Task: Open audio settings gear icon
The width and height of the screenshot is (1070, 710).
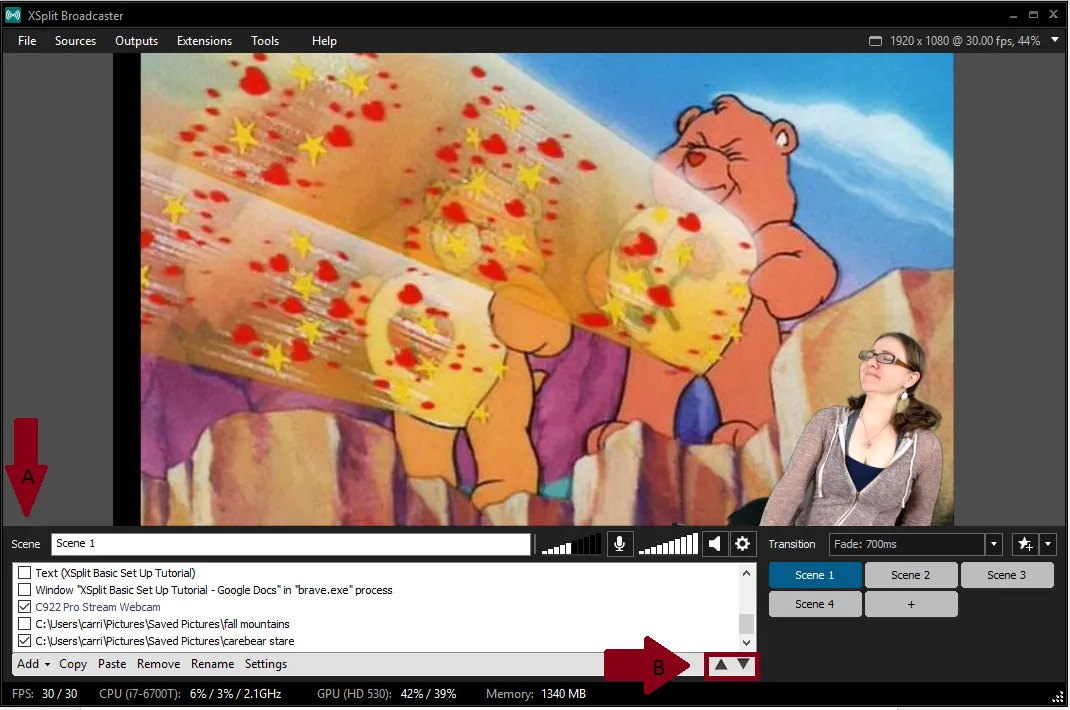Action: (x=742, y=544)
